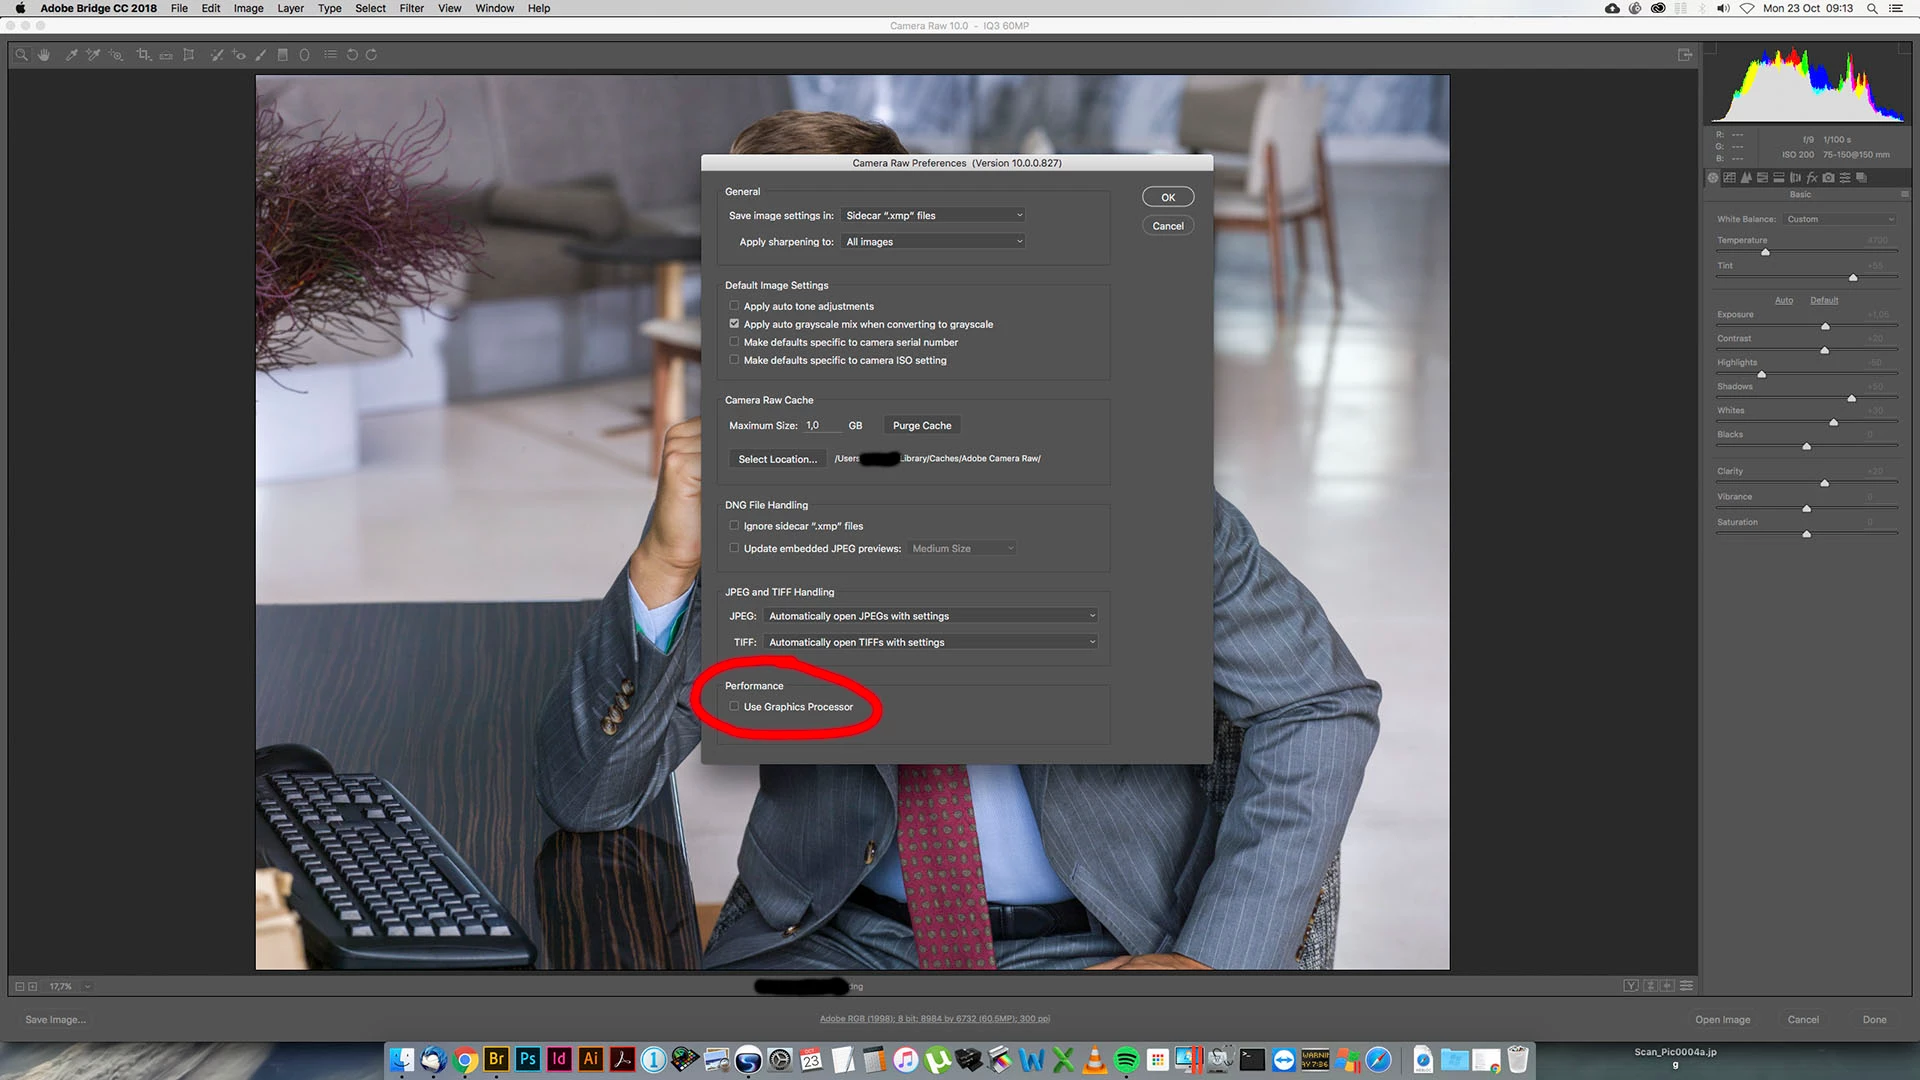Open the Tone Curve panel tab

[x=1729, y=178]
